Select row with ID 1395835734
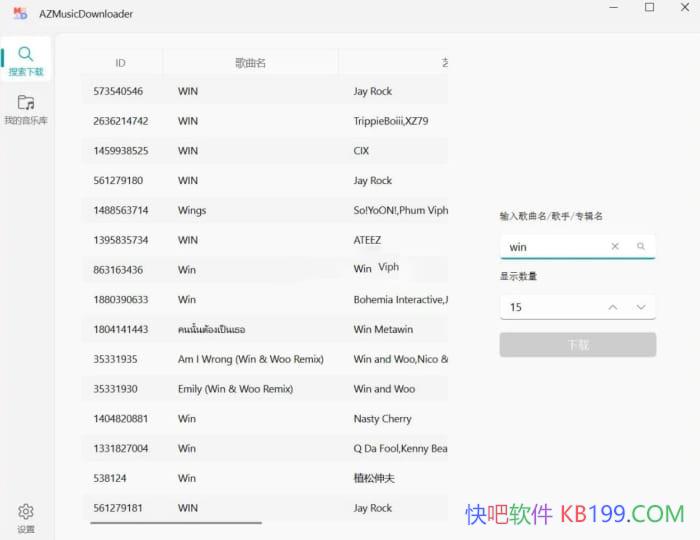The width and height of the screenshot is (700, 540). [x=265, y=240]
